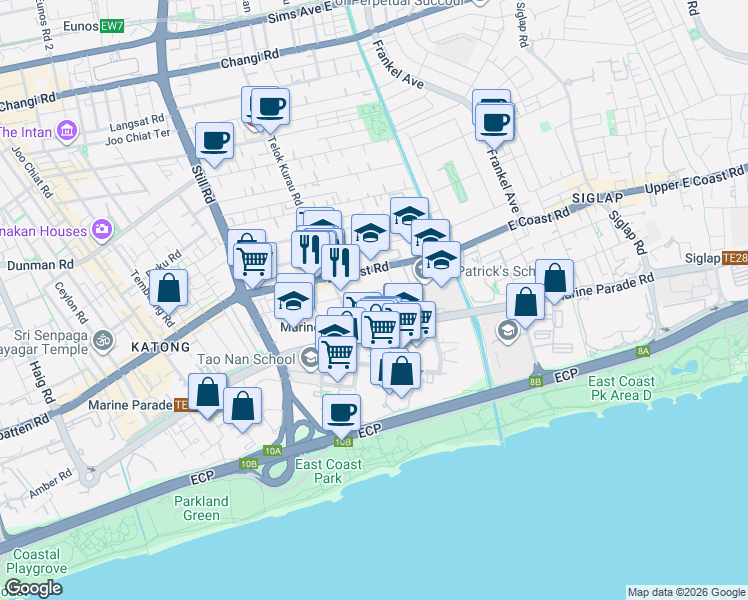Screen dimensions: 748x600
Task: Click the 8B expressway exit sign
Action: [535, 382]
